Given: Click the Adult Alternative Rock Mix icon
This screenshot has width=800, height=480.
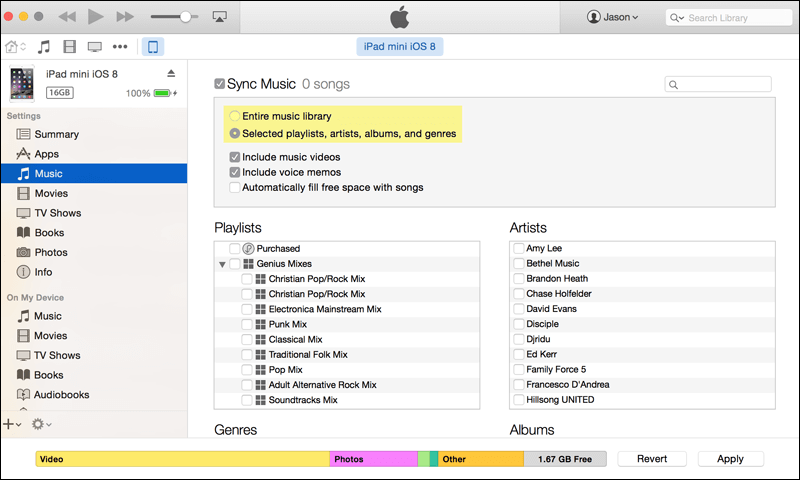Looking at the screenshot, I should click(261, 385).
